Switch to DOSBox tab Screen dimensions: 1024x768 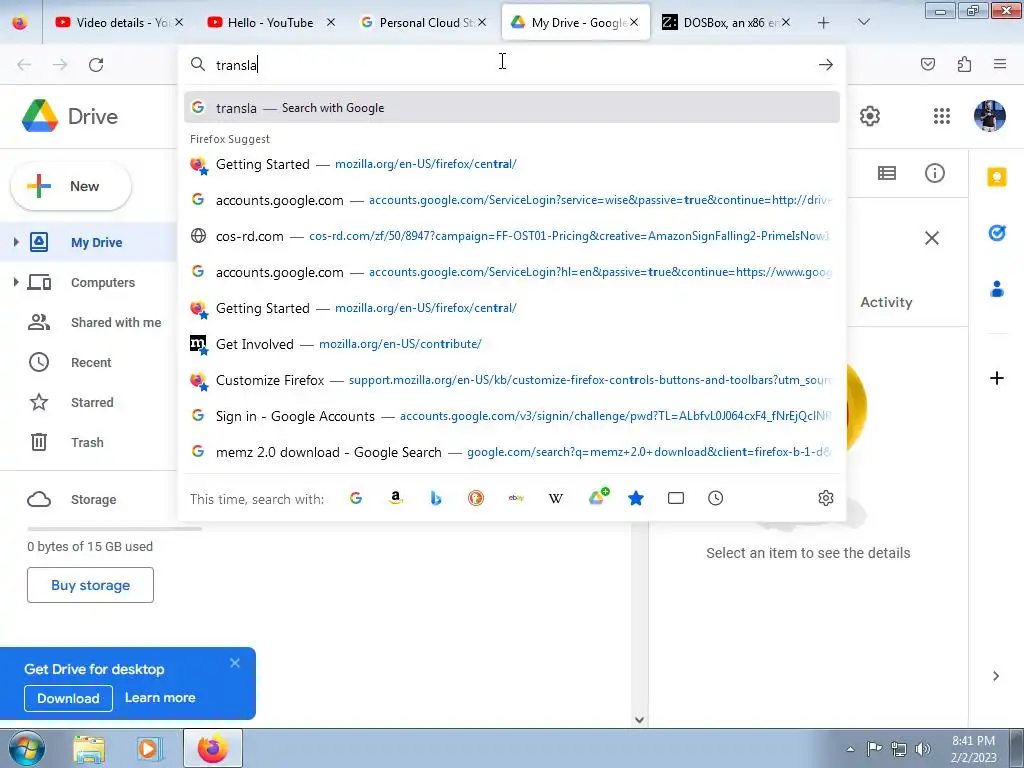(726, 22)
